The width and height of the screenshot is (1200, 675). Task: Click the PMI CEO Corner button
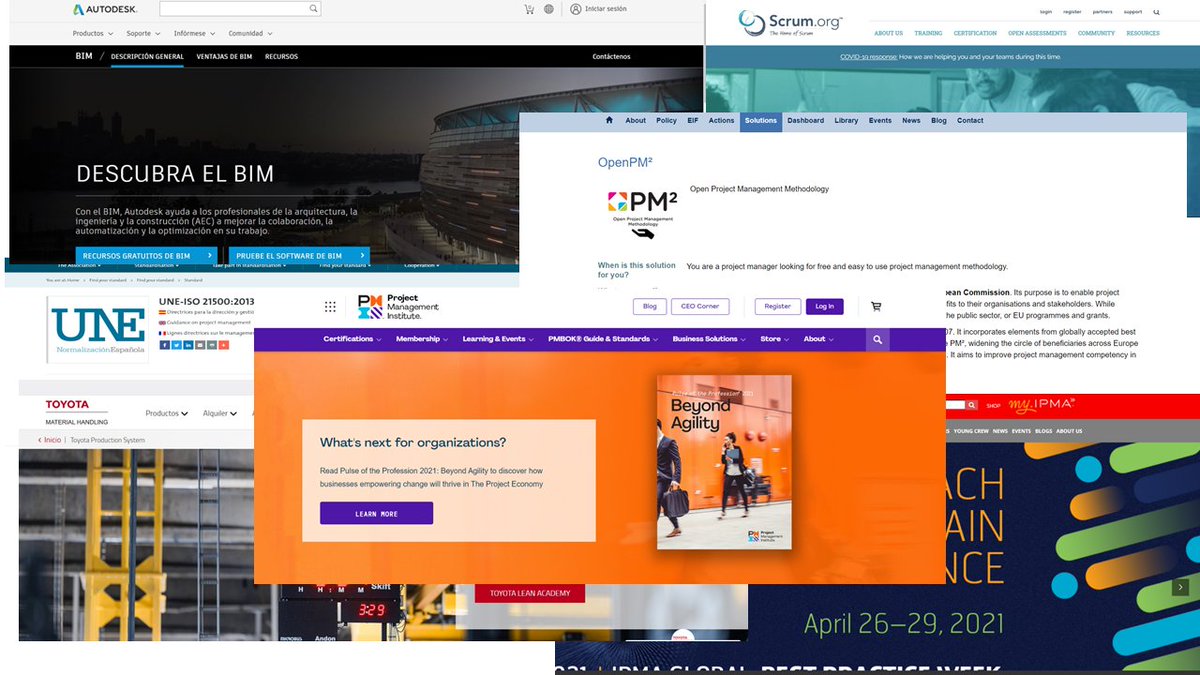(x=700, y=307)
